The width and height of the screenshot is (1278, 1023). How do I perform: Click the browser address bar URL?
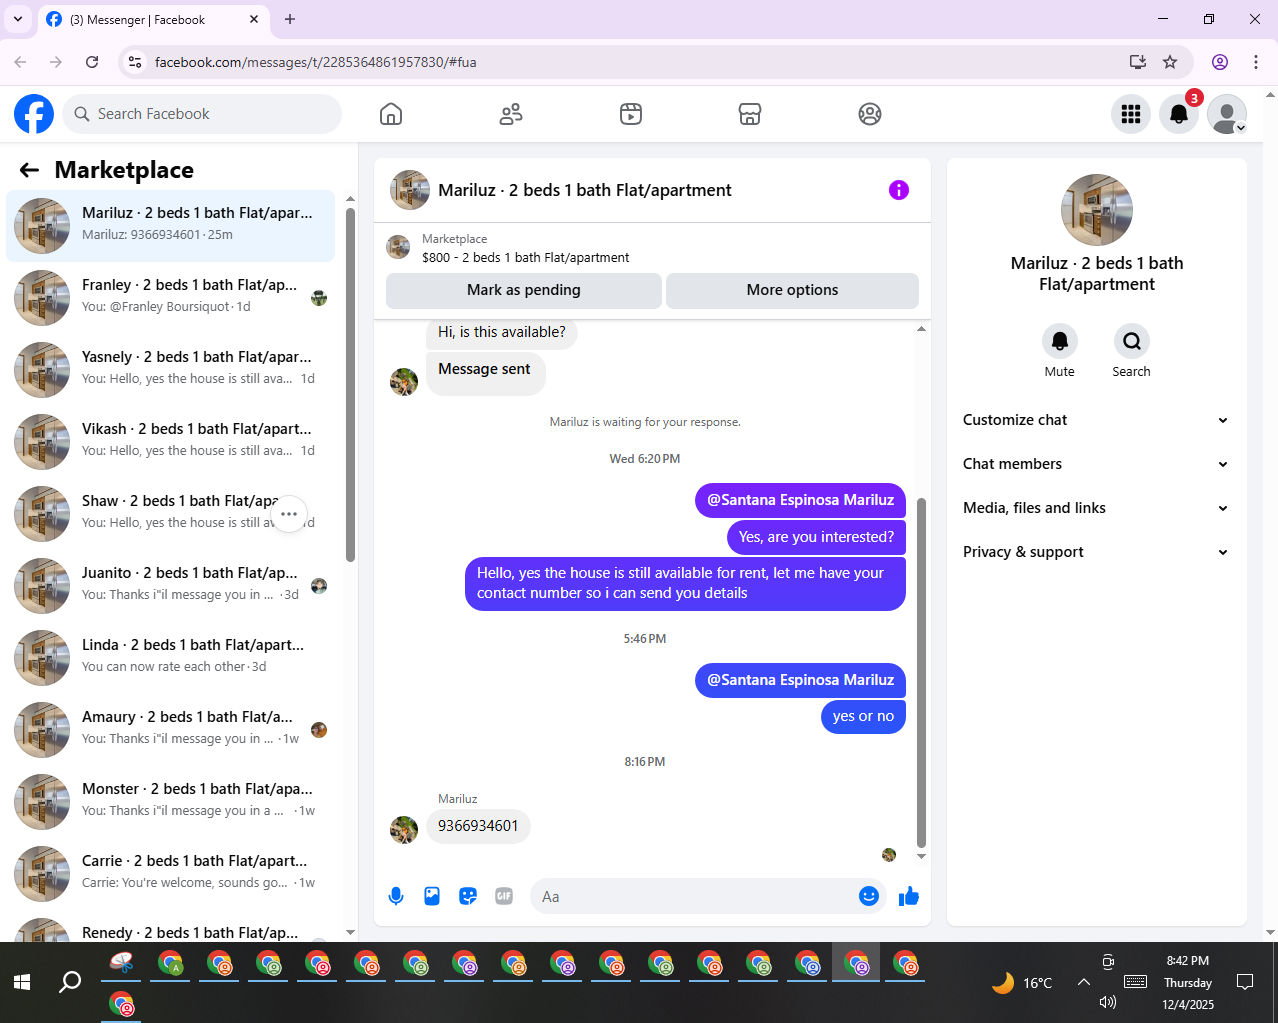(315, 62)
